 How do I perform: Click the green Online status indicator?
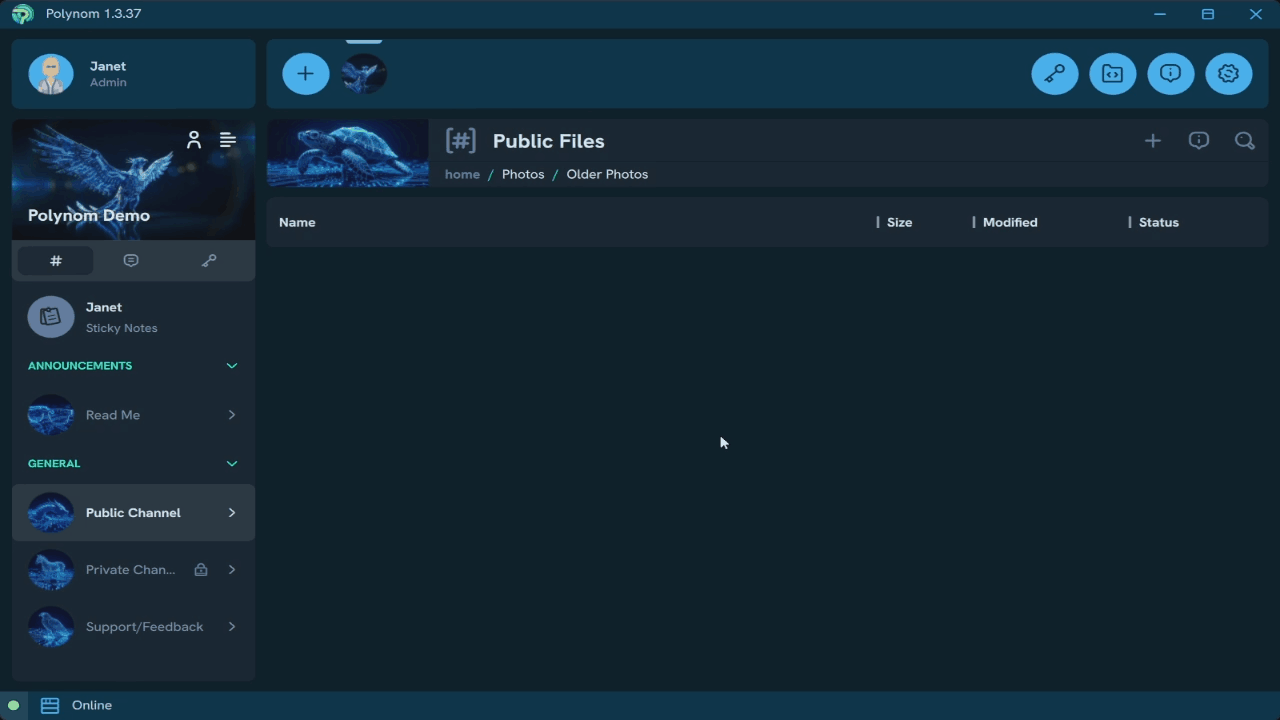pos(12,705)
